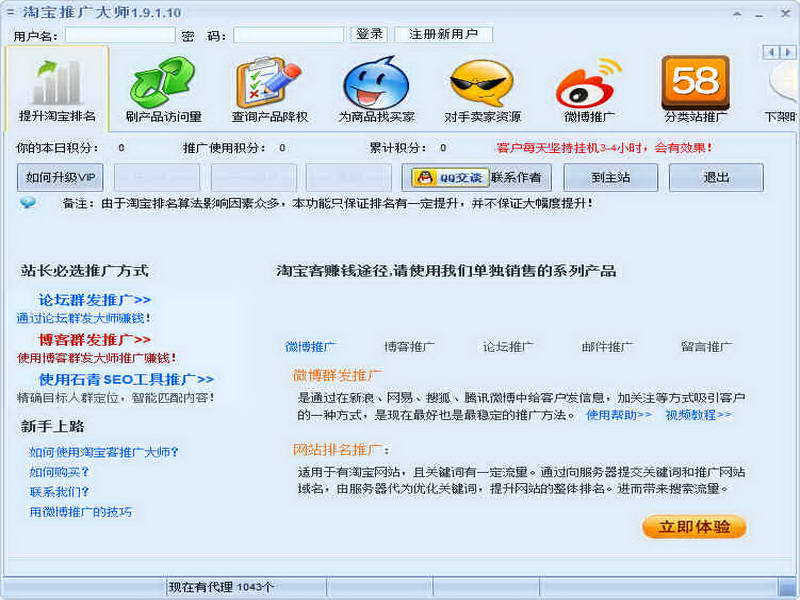Click the speech bubble note icon
The width and height of the screenshot is (800, 600).
(28, 203)
